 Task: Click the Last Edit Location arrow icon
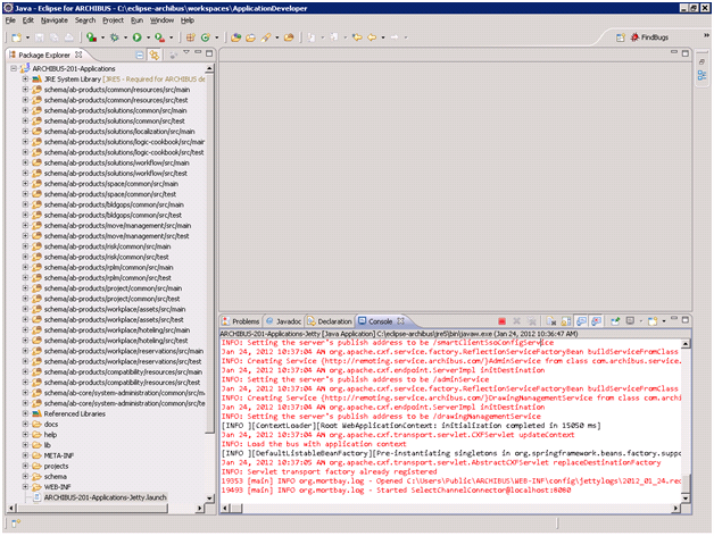pyautogui.click(x=357, y=37)
